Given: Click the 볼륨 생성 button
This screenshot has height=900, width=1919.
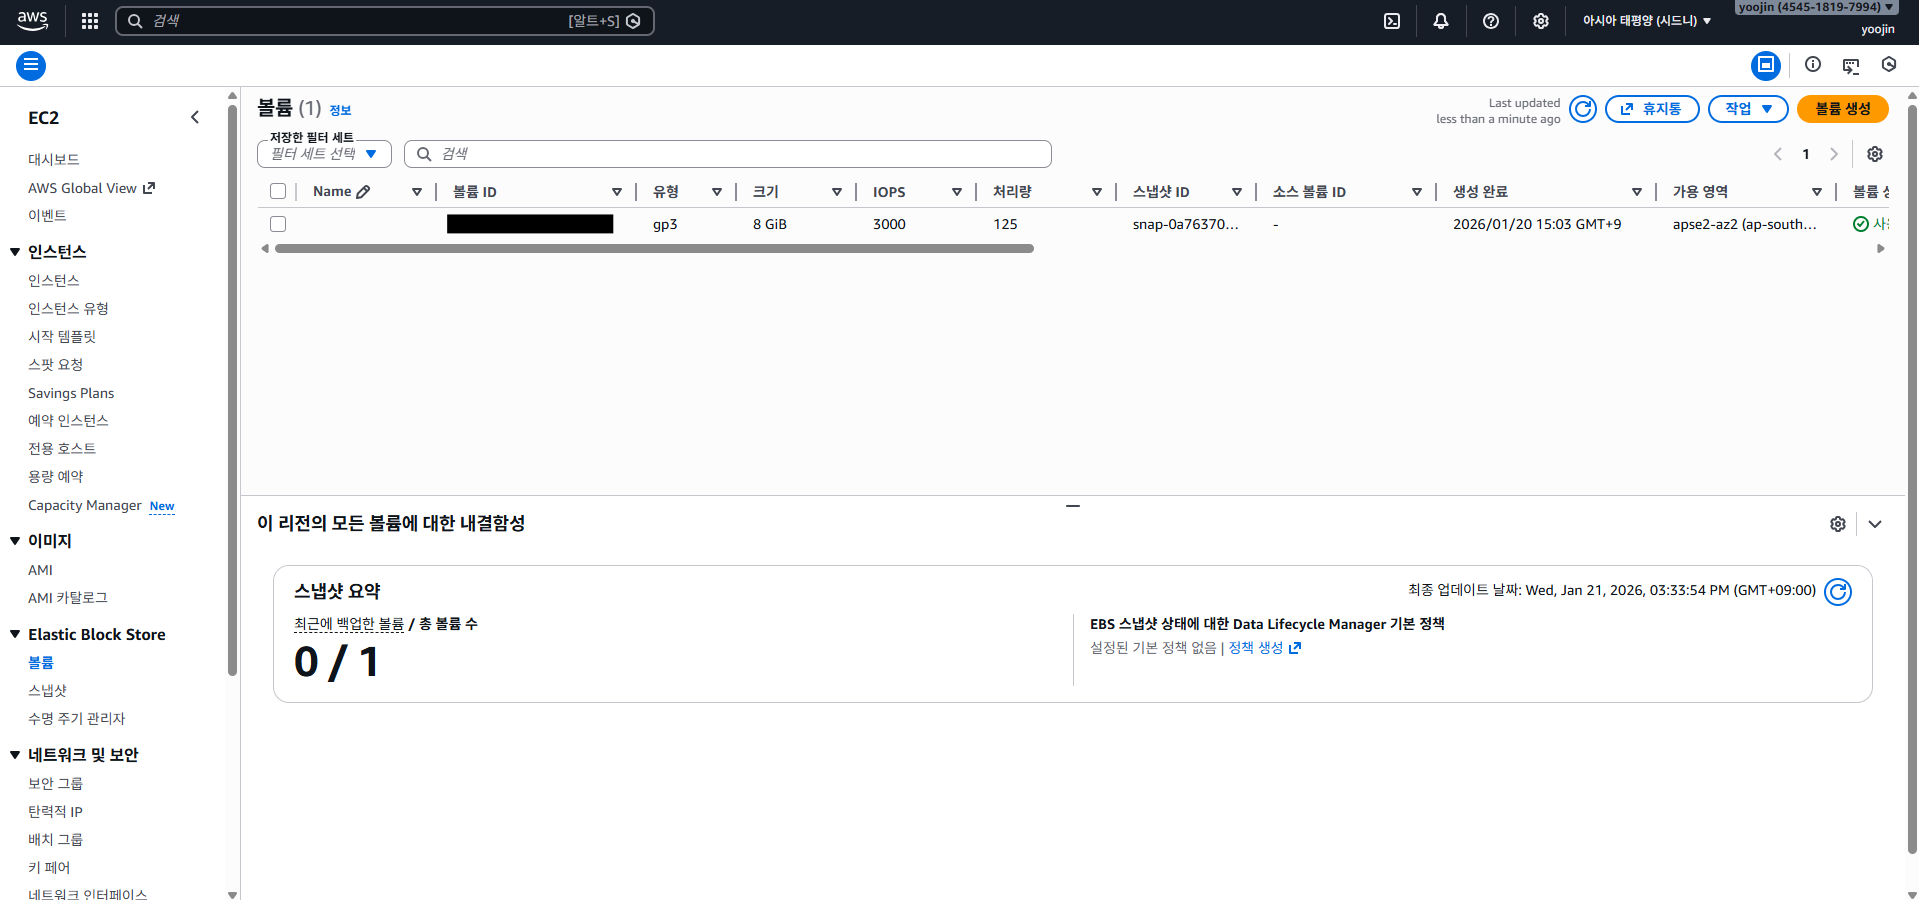Looking at the screenshot, I should [1843, 109].
